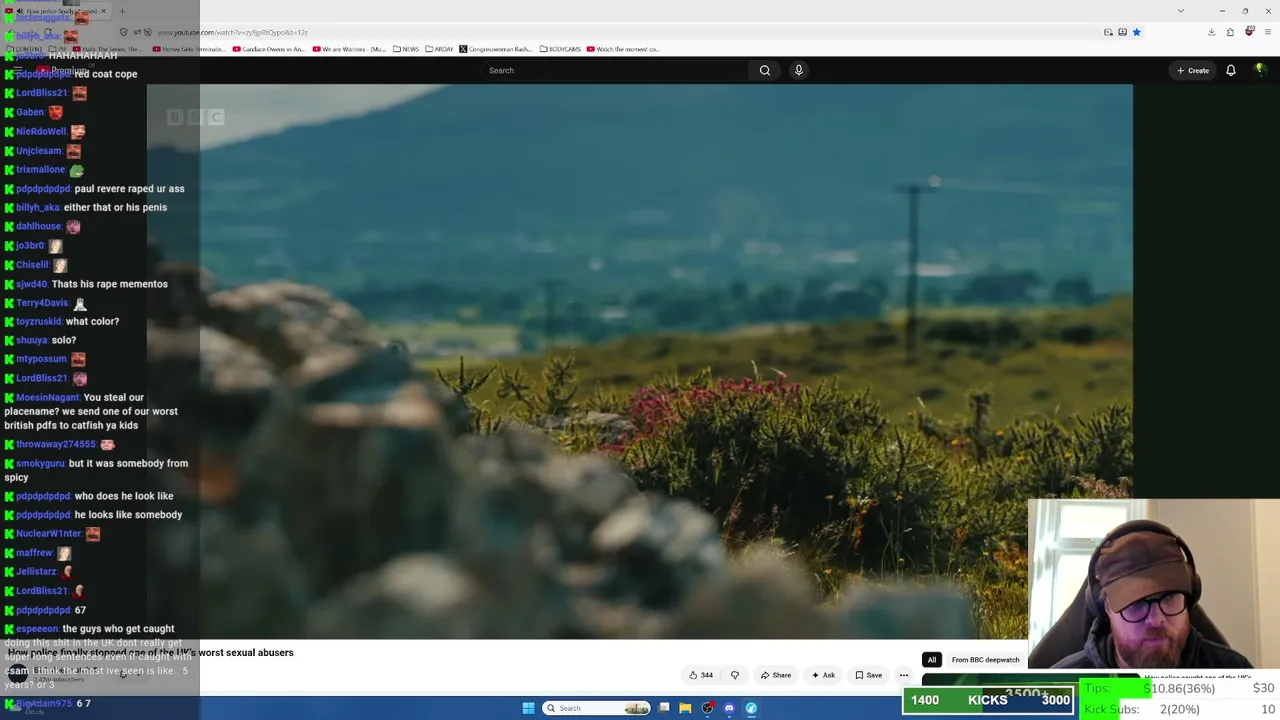This screenshot has height=720, width=1280.
Task: Click the YouTube Create button
Action: 1193,70
